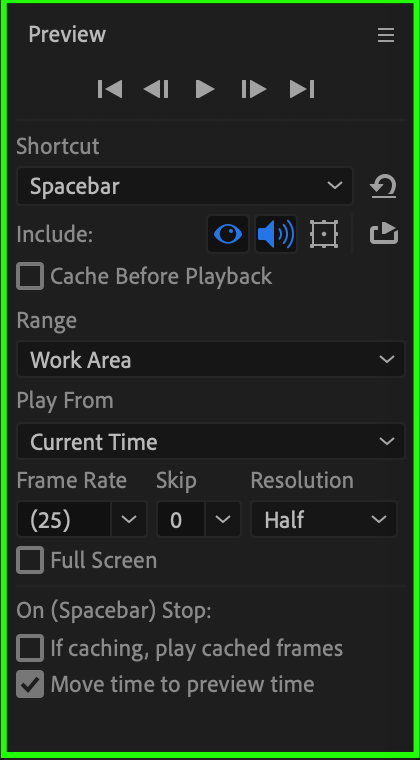Start playback with the Play button
This screenshot has height=760, width=420.
point(205,90)
